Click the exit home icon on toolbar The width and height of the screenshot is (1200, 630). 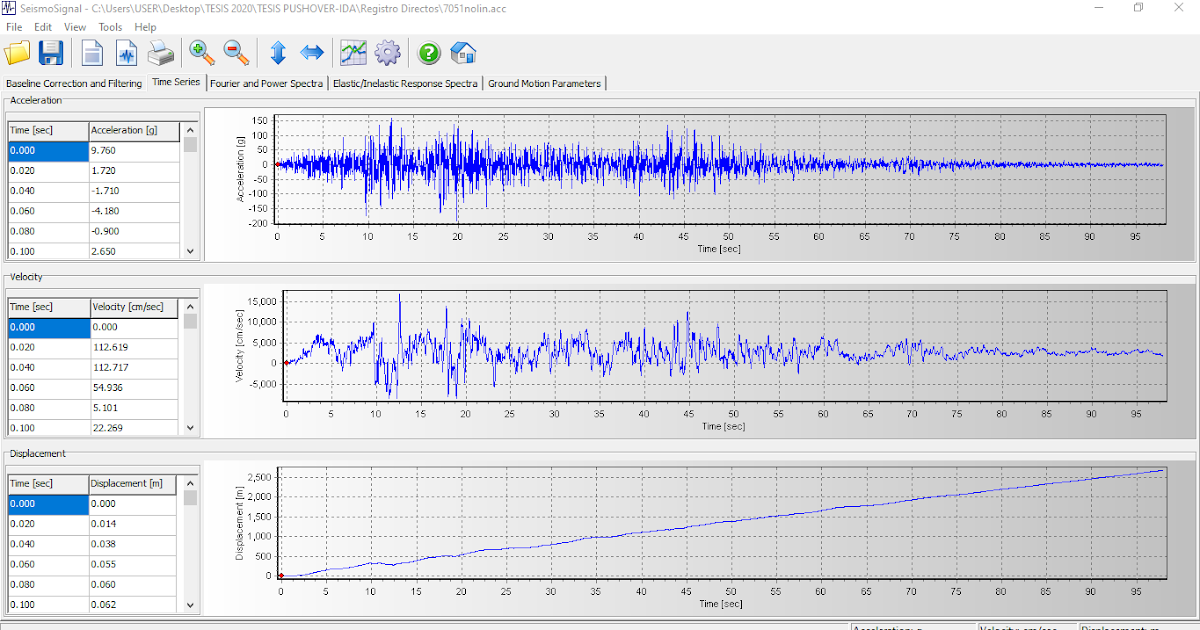click(x=461, y=52)
